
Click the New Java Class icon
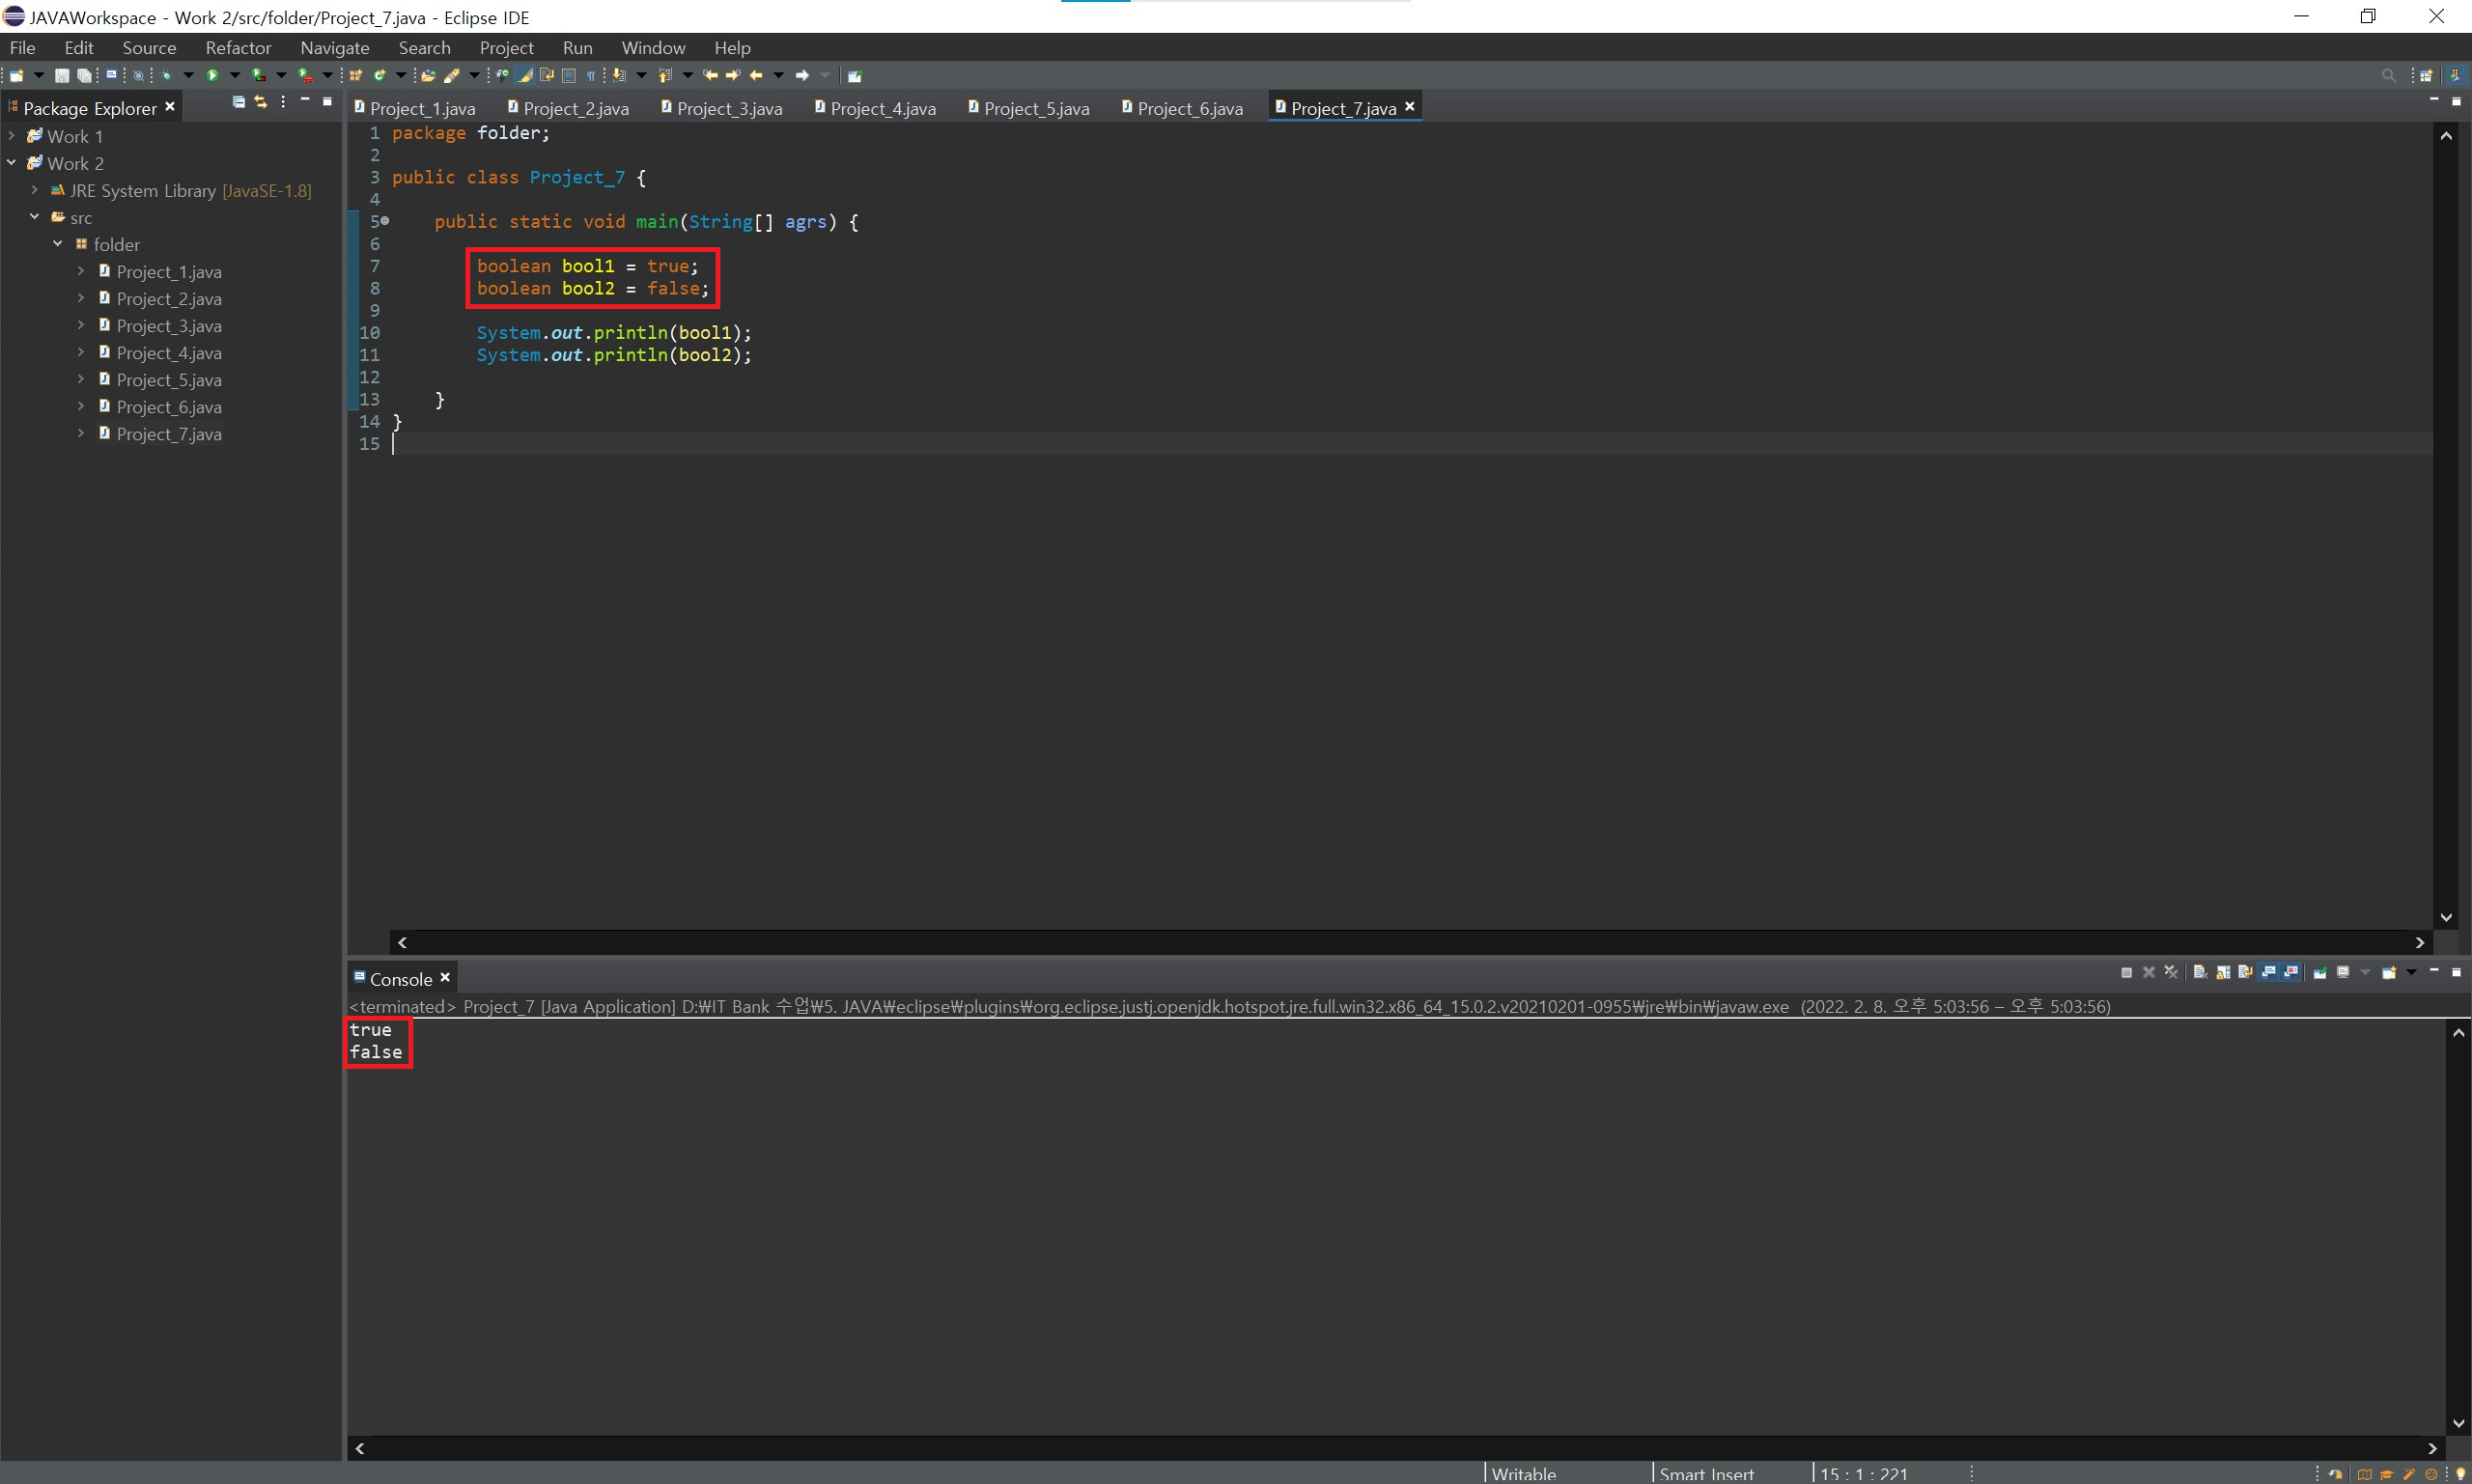pyautogui.click(x=379, y=75)
